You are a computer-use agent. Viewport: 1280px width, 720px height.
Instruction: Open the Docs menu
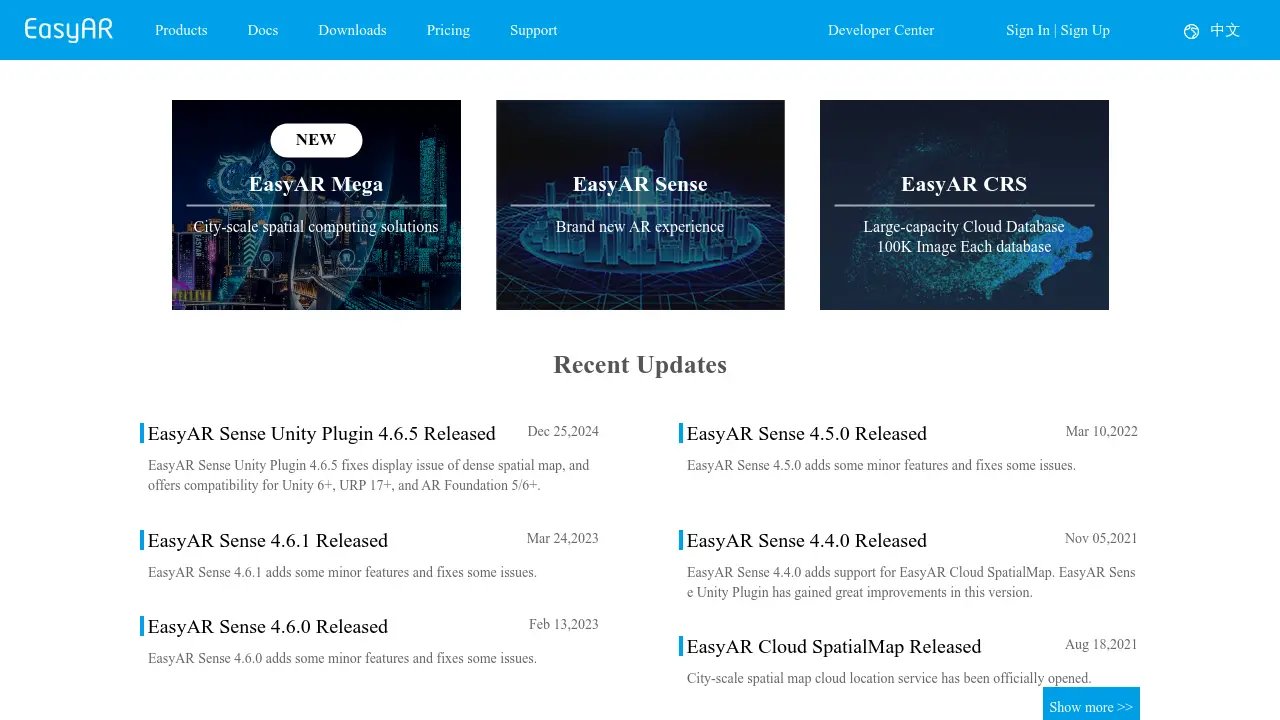pyautogui.click(x=263, y=30)
